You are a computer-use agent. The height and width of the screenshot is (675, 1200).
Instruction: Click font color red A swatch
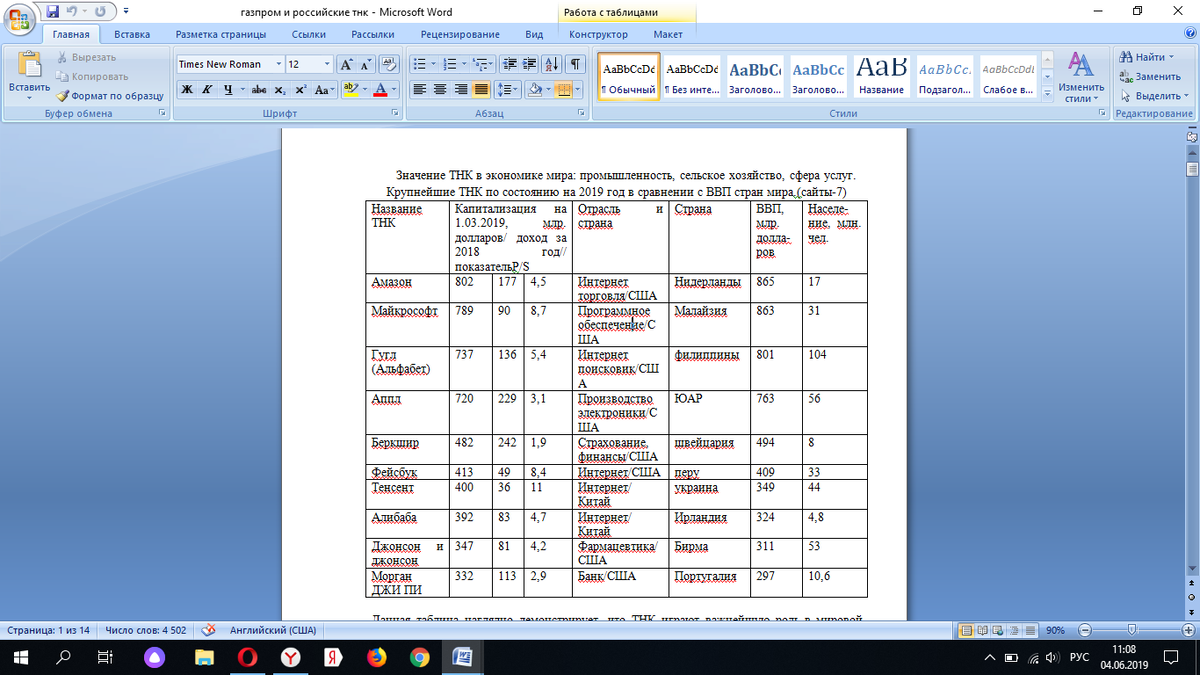pos(380,90)
